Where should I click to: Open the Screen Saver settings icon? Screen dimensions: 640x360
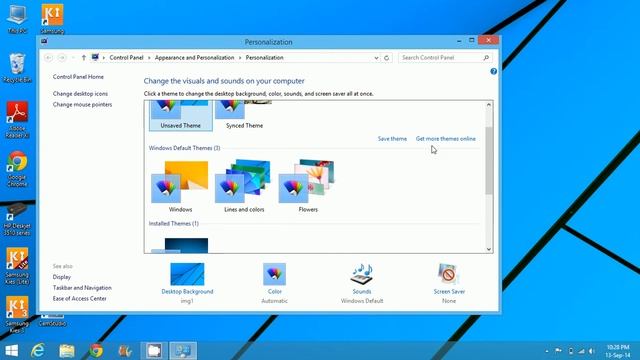pos(449,274)
